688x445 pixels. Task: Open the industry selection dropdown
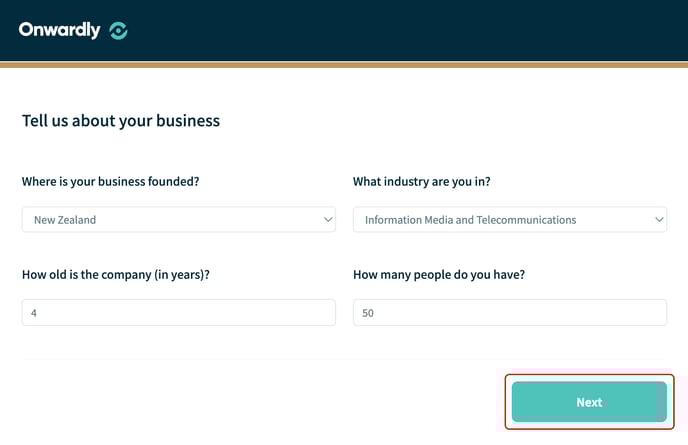(x=510, y=219)
